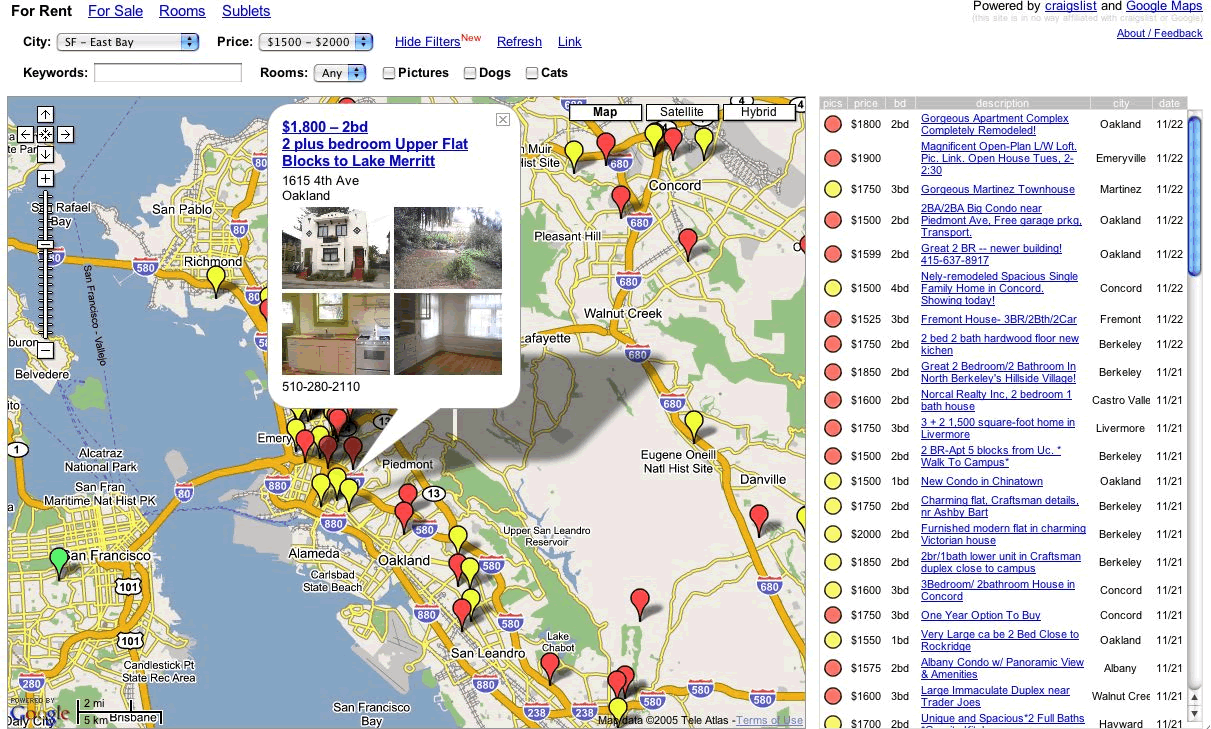Pan the map down with the arrow
The width and height of the screenshot is (1211, 729).
tap(45, 154)
